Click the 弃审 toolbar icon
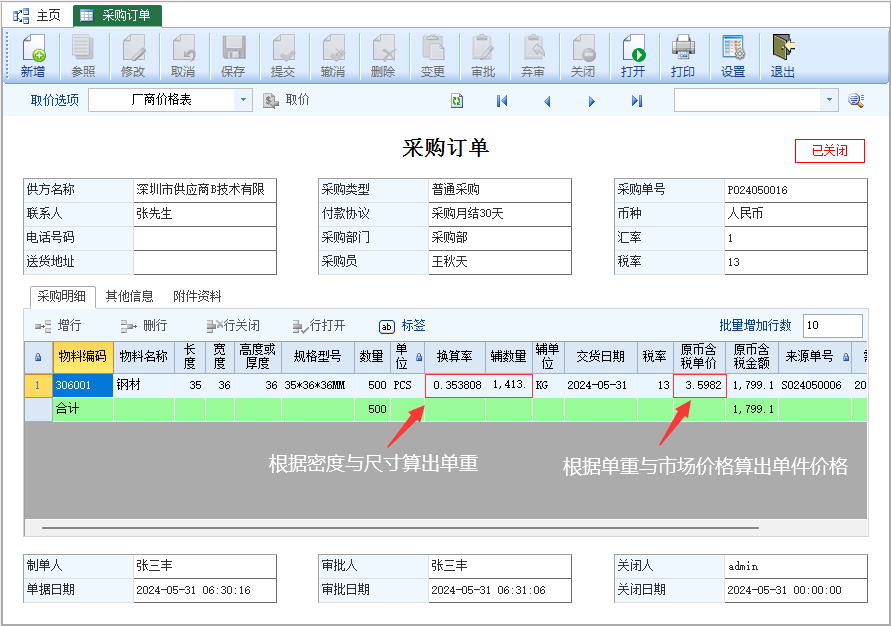 533,56
